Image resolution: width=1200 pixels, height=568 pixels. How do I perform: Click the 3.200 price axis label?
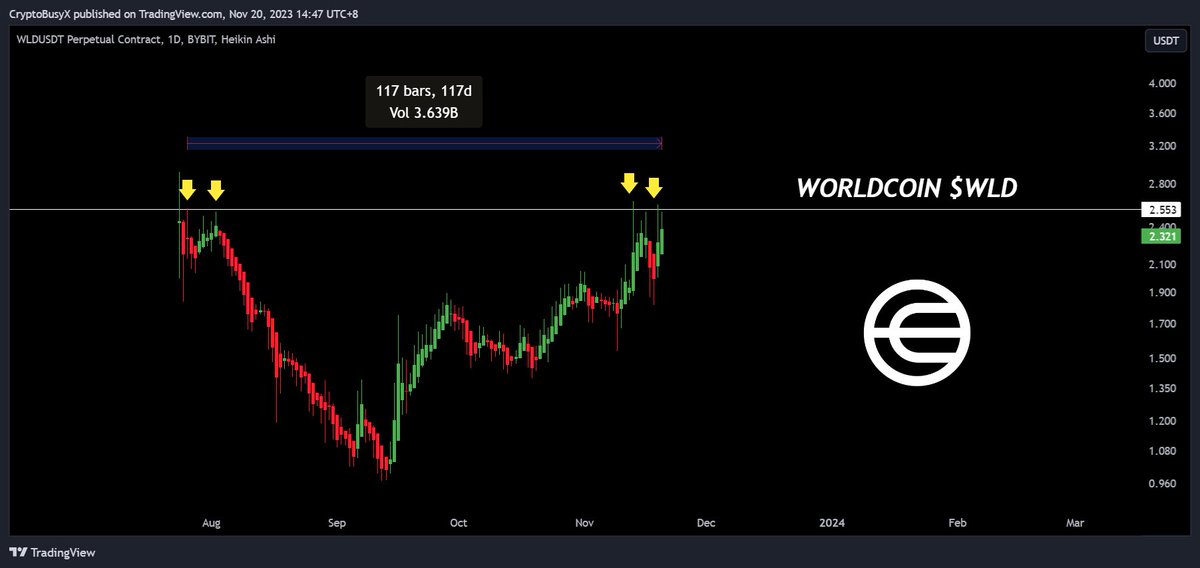click(x=1162, y=146)
